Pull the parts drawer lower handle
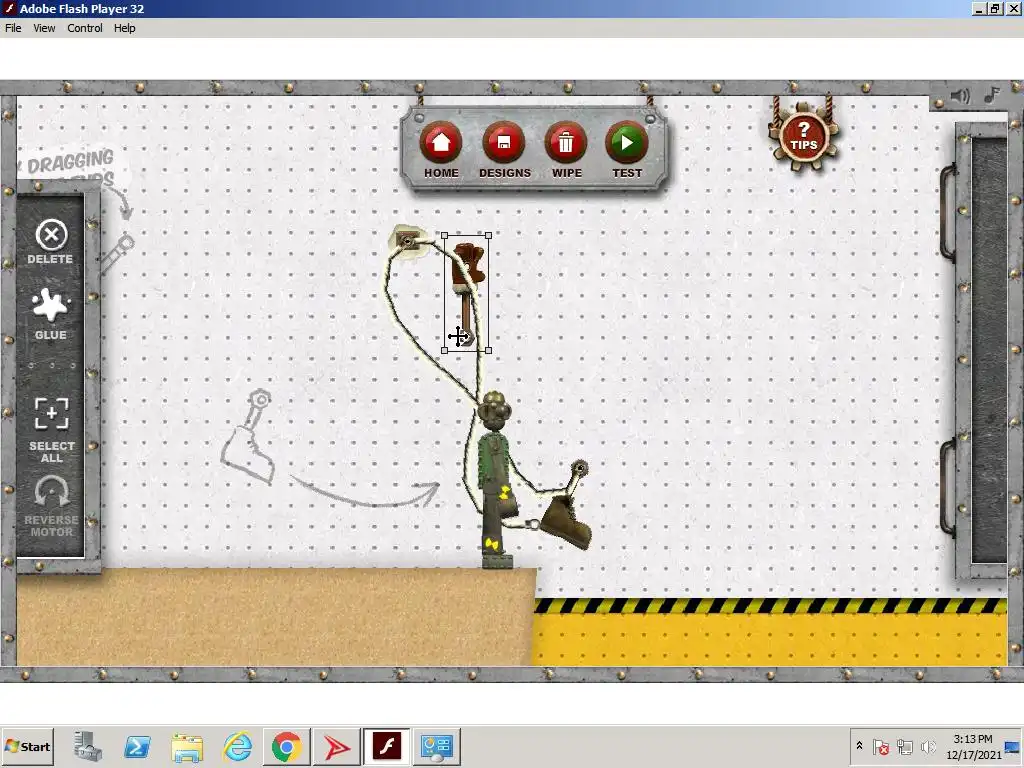 tap(946, 487)
